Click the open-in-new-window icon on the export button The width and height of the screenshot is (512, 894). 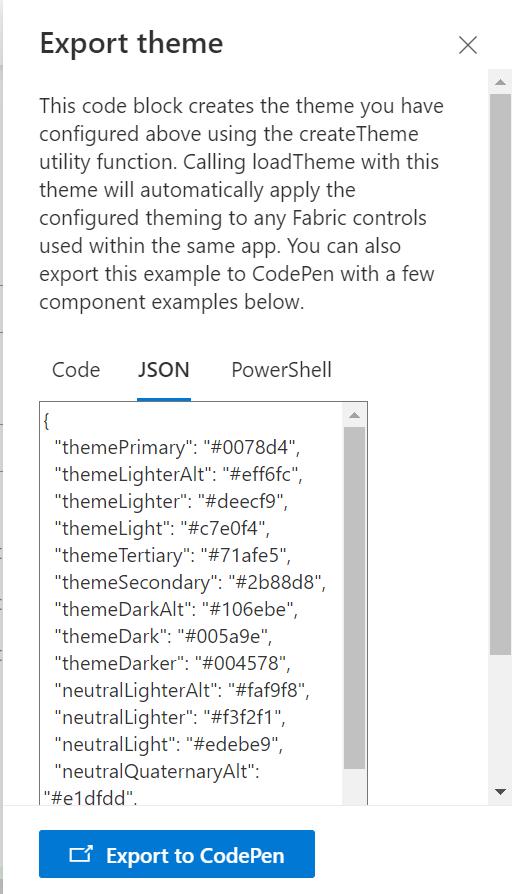pyautogui.click(x=80, y=854)
